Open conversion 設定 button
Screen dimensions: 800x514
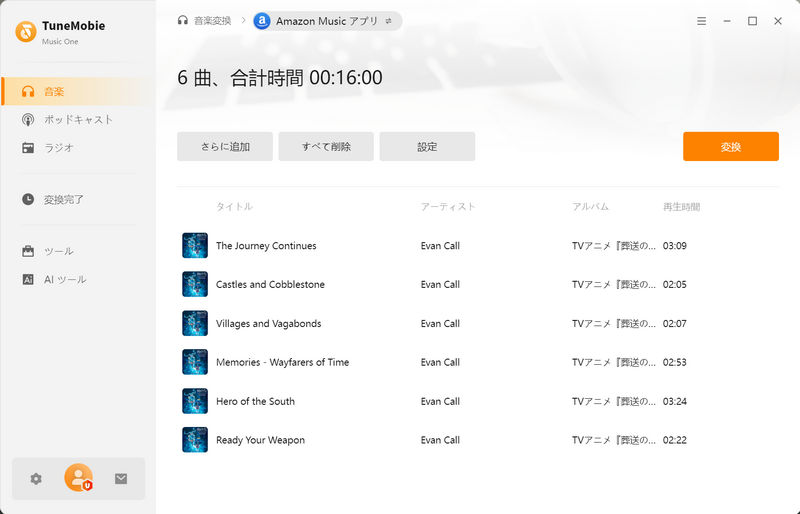pyautogui.click(x=427, y=146)
